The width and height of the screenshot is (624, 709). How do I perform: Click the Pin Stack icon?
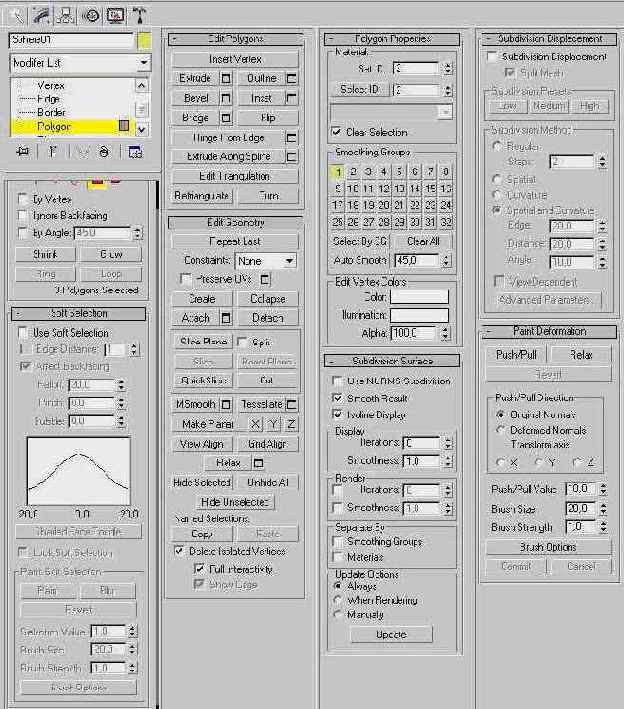point(22,151)
